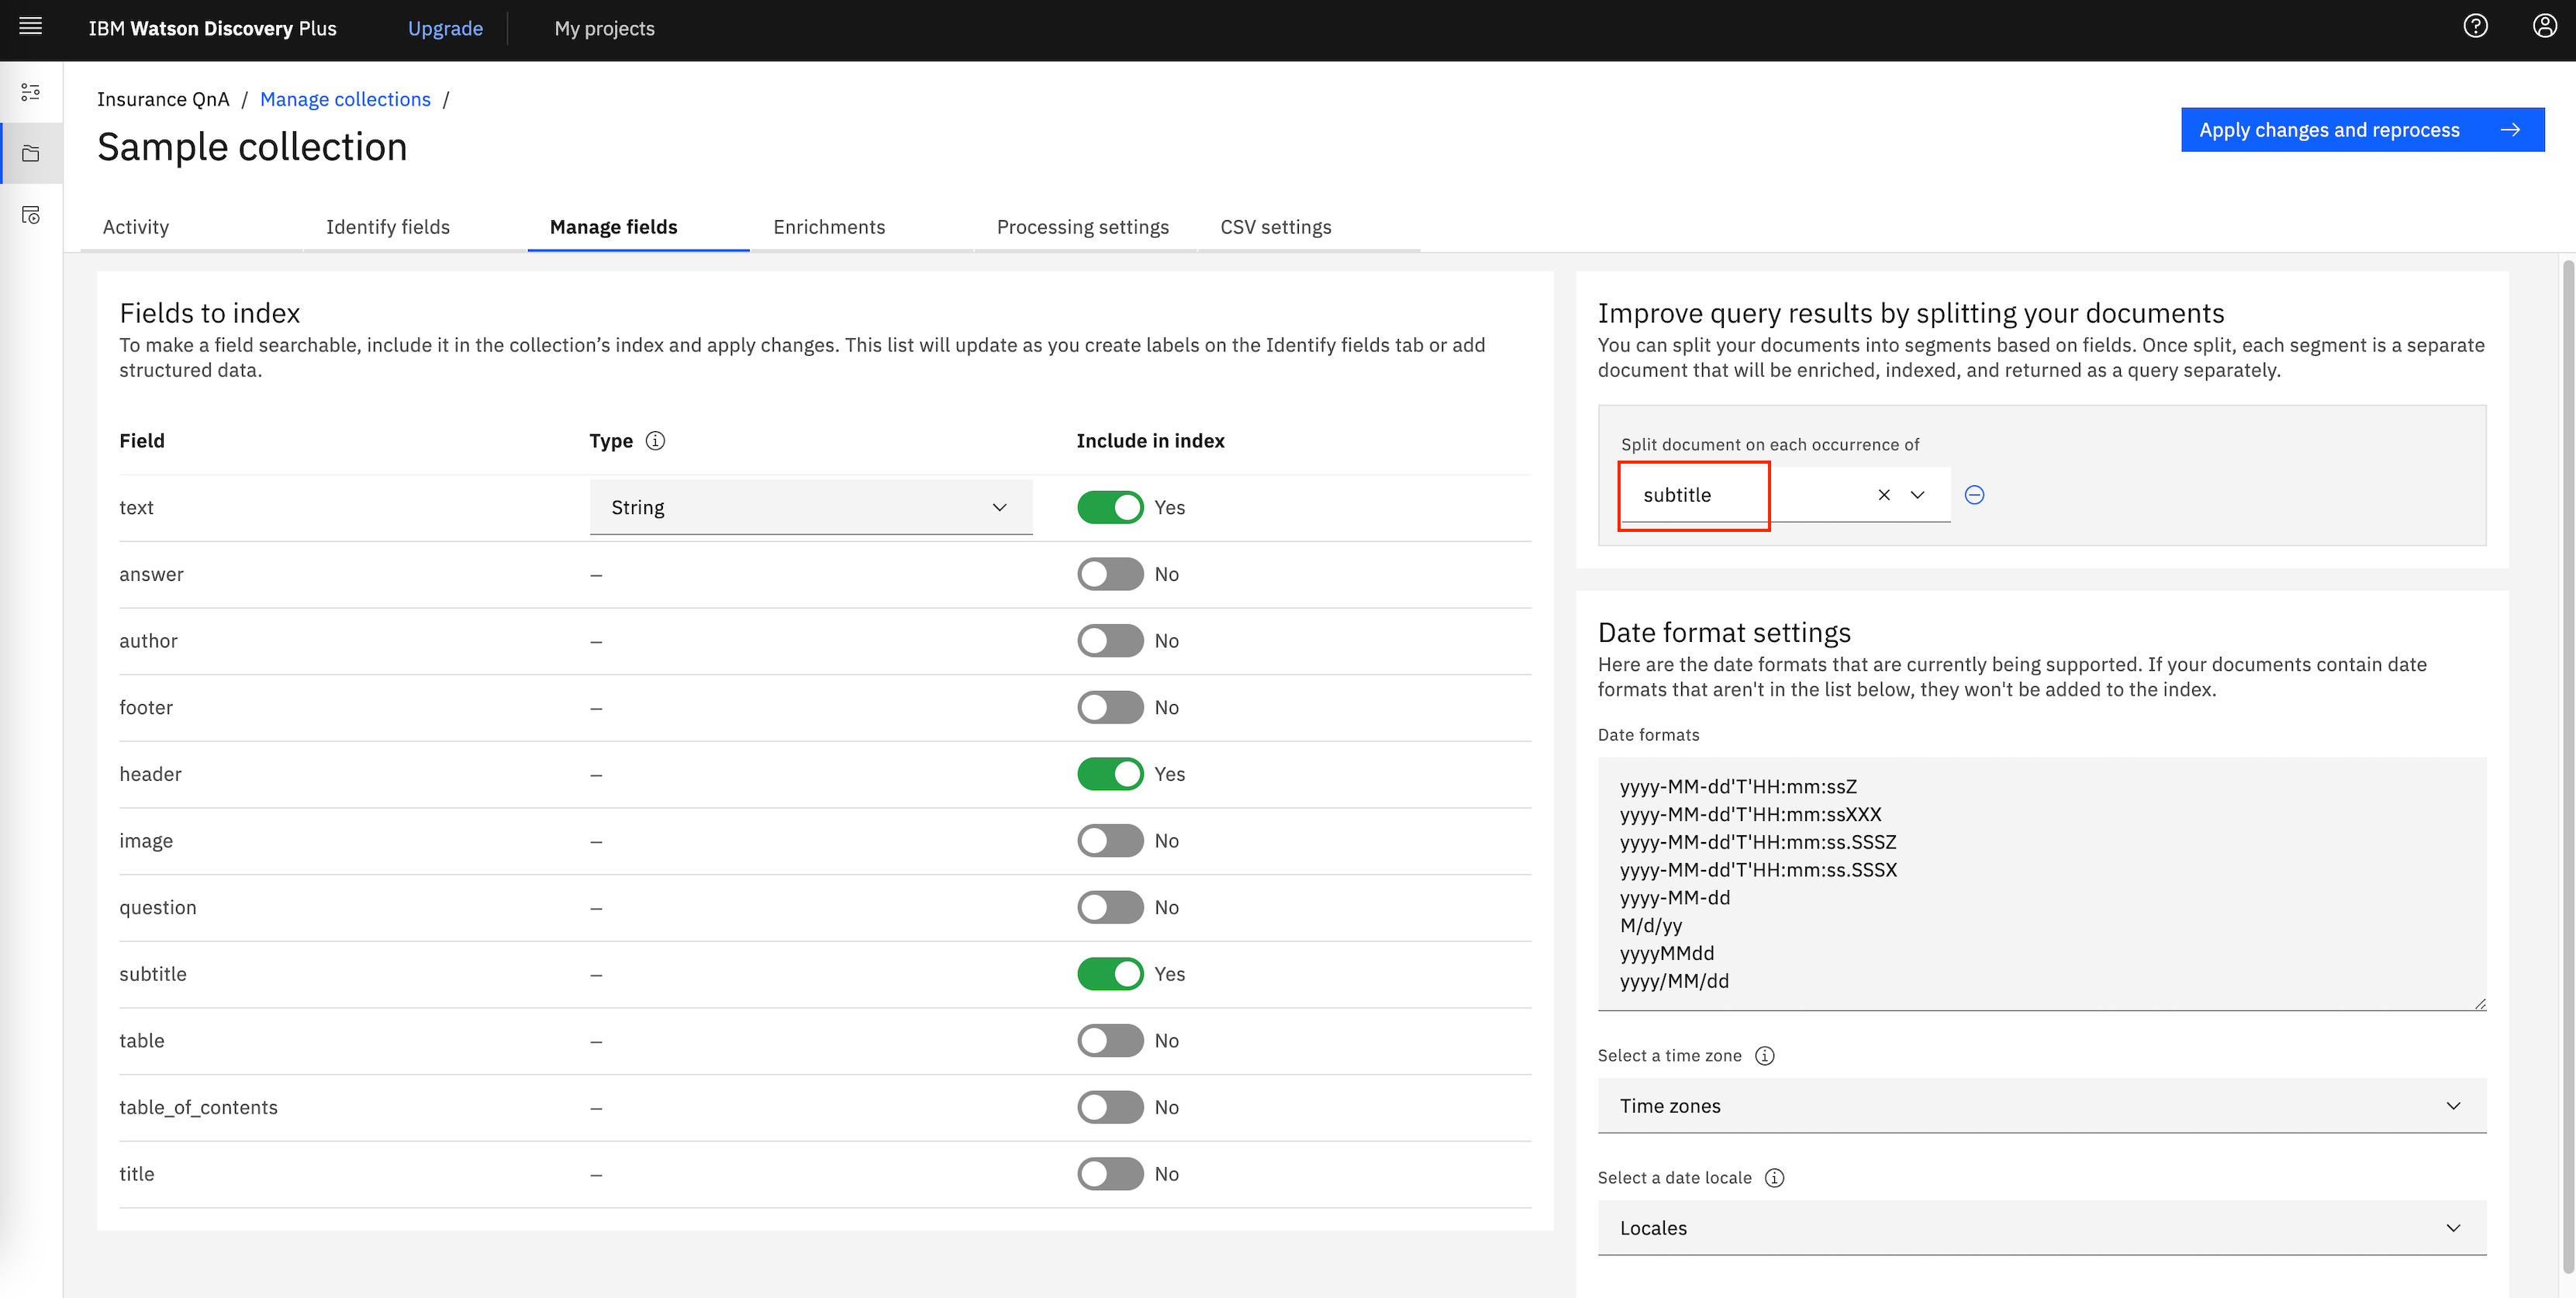
Task: Disable the text field index toggle
Action: [x=1110, y=508]
